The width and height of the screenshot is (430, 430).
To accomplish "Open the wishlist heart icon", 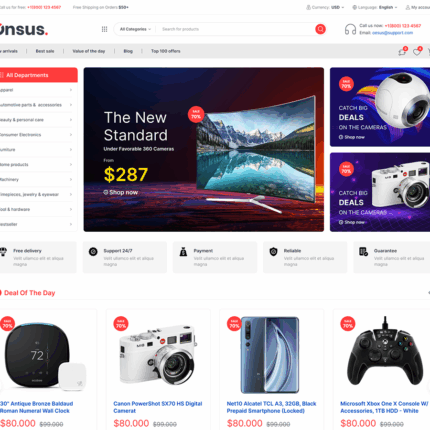I will tap(417, 52).
